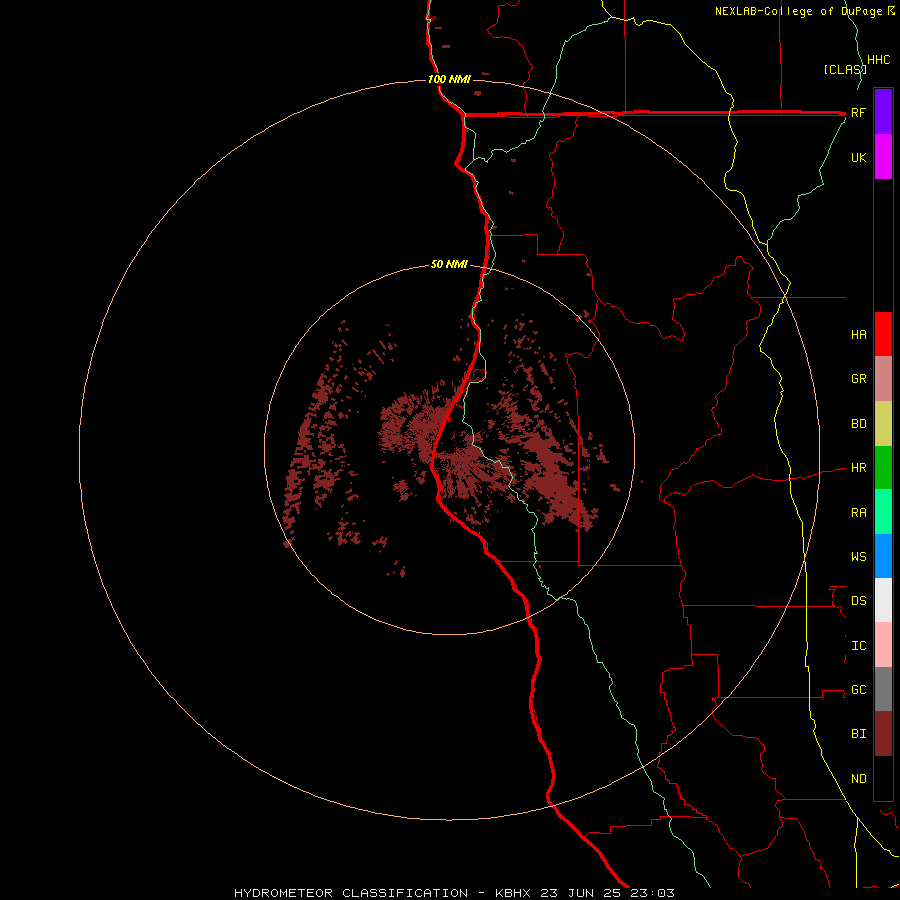Viewport: 900px width, 900px height.
Task: Click the HA legend label
Action: tap(858, 335)
